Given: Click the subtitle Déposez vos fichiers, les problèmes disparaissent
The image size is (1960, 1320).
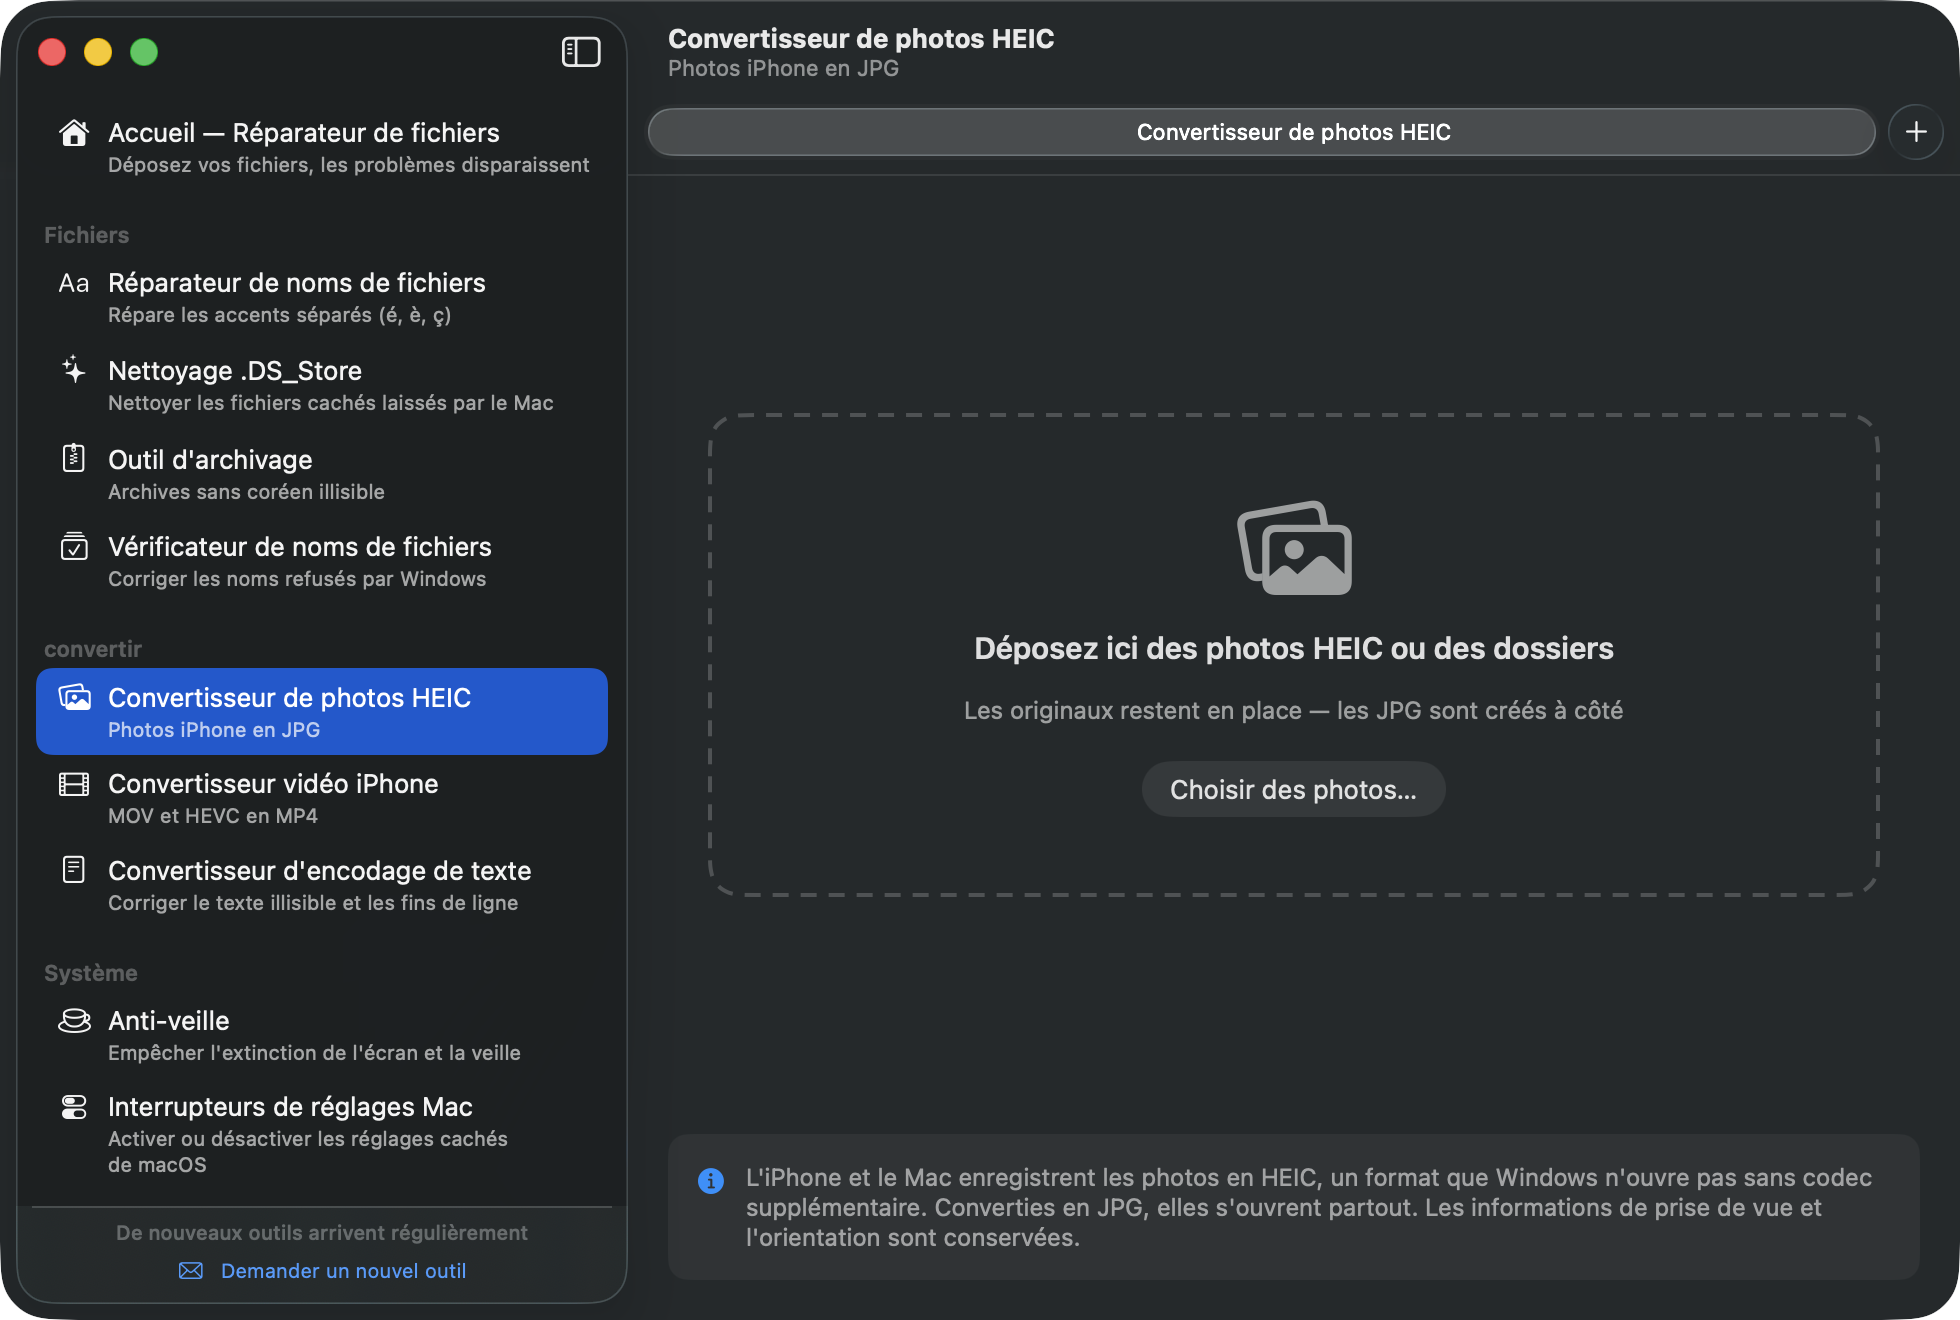Looking at the screenshot, I should click(349, 165).
